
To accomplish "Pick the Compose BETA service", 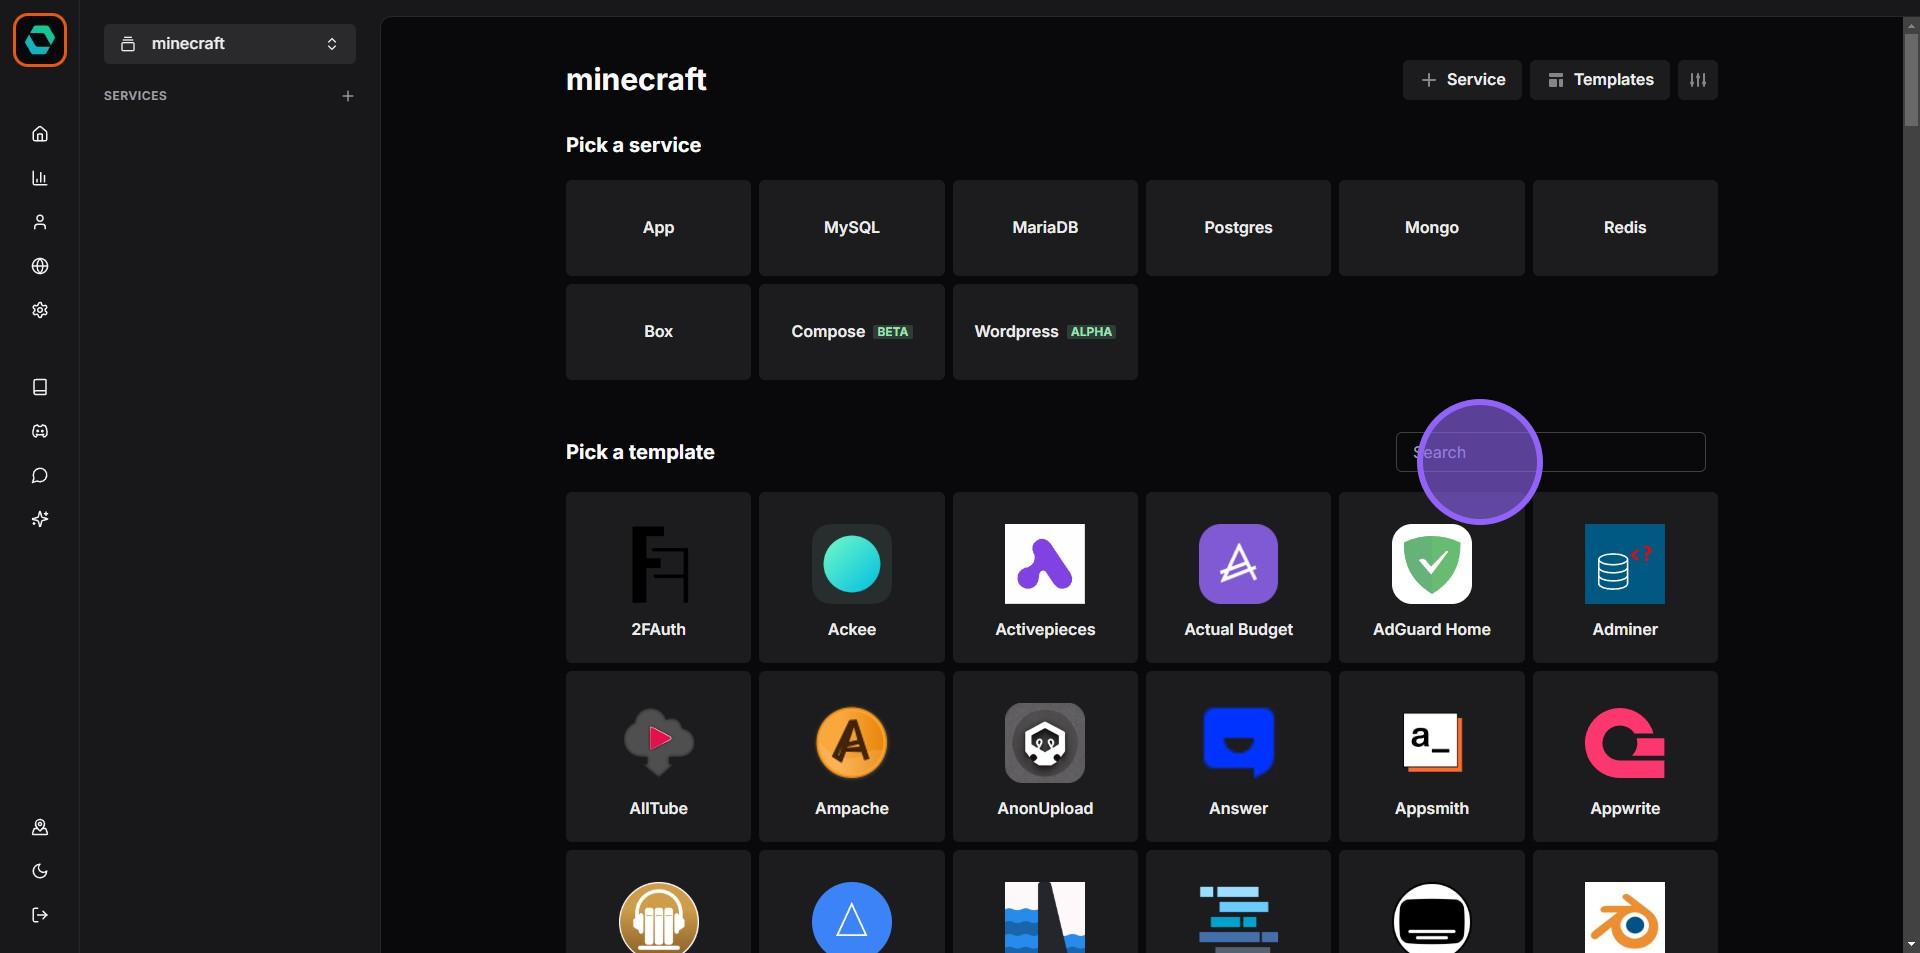I will [852, 332].
